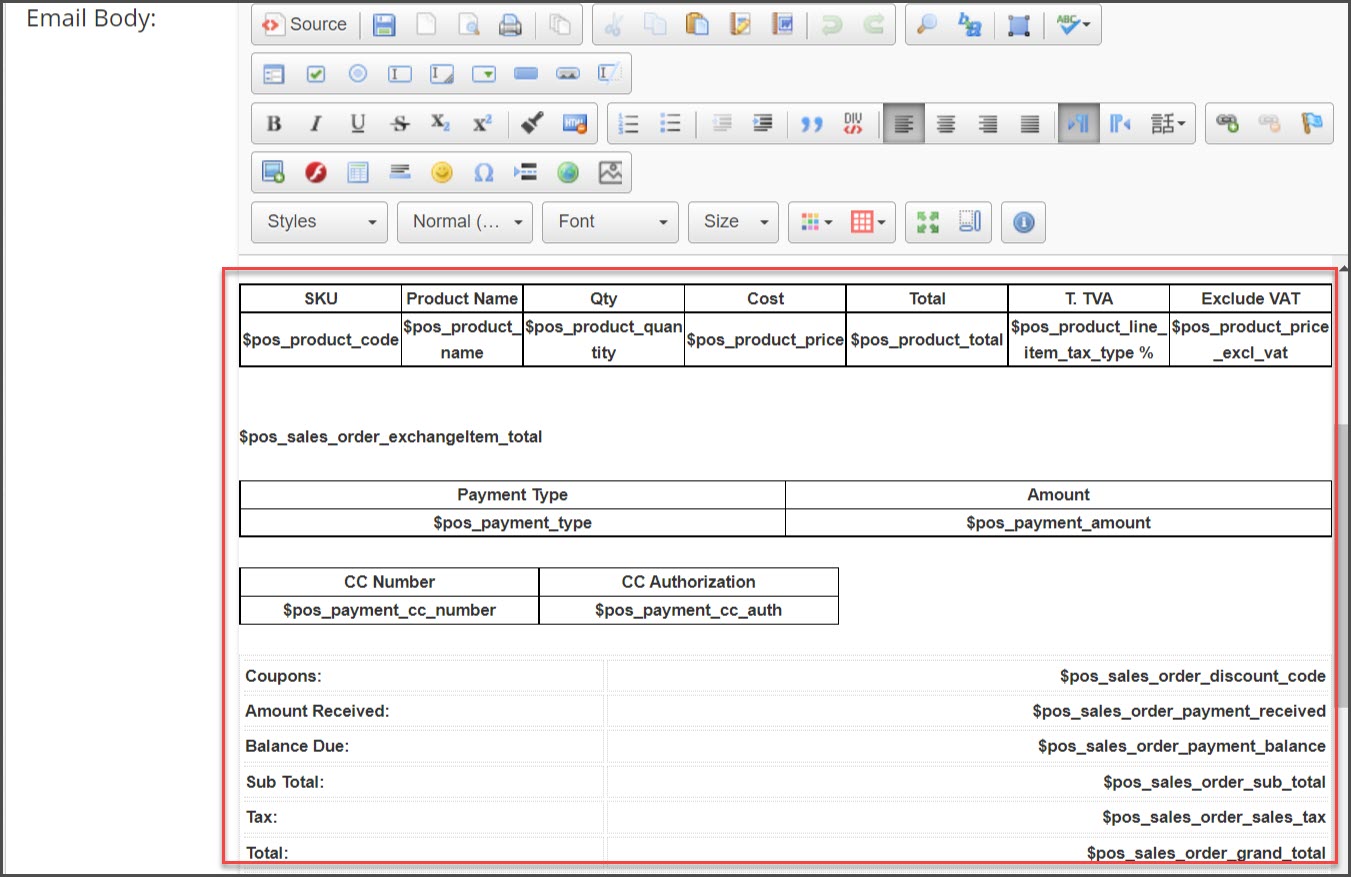This screenshot has height=877, width=1351.
Task: Insert an Anchor flag
Action: click(1311, 124)
